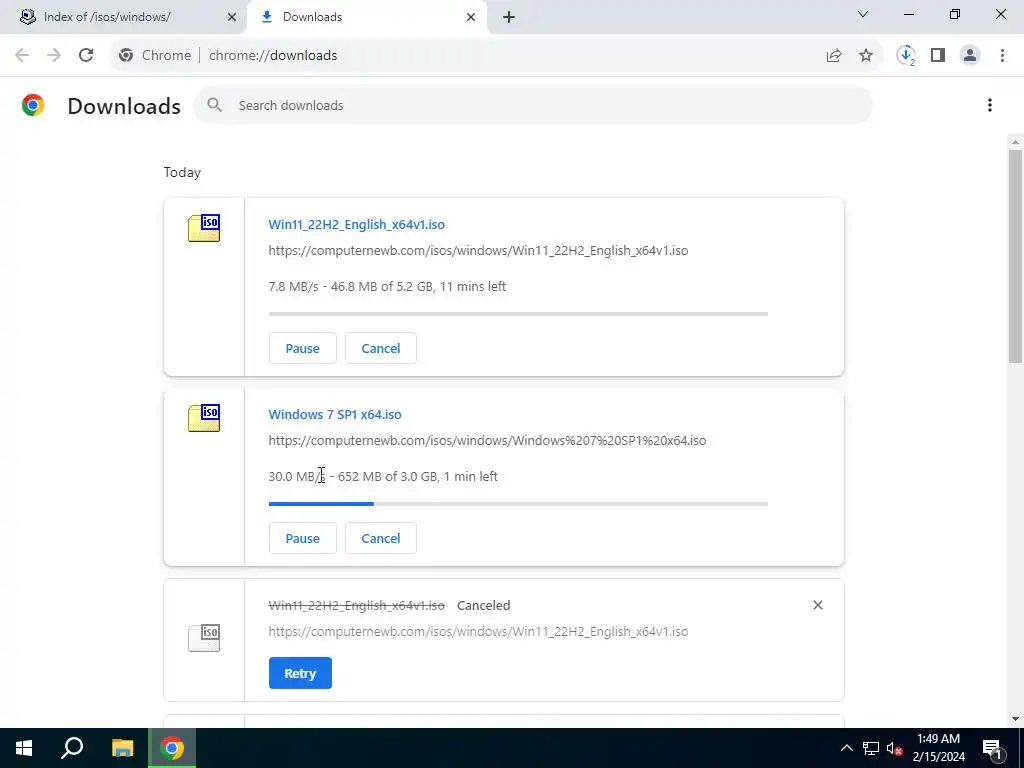Open Windows taskbar search

[x=72, y=748]
